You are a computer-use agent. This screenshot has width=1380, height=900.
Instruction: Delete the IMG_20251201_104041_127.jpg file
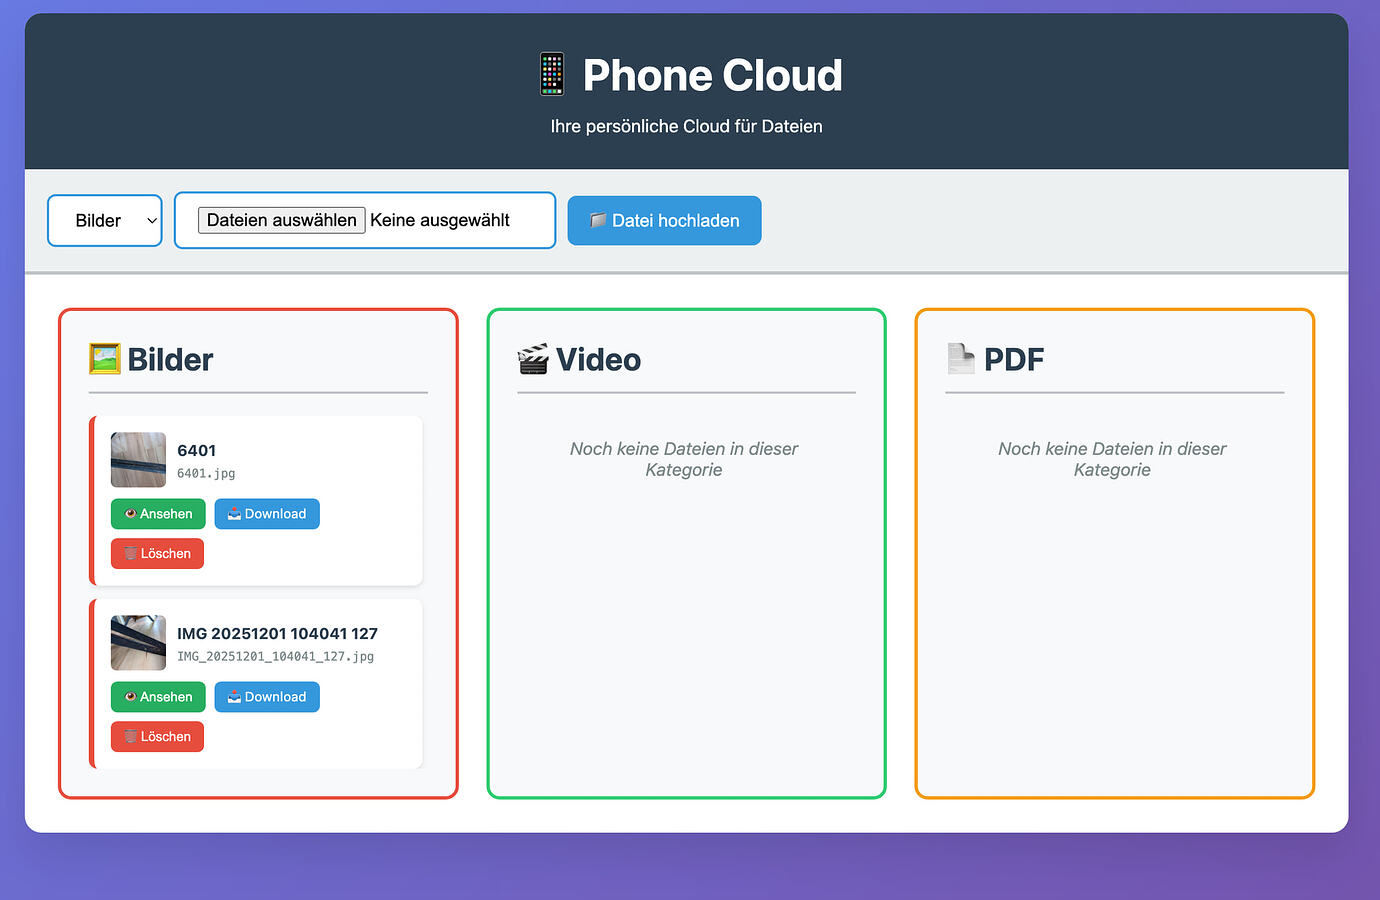tap(157, 737)
